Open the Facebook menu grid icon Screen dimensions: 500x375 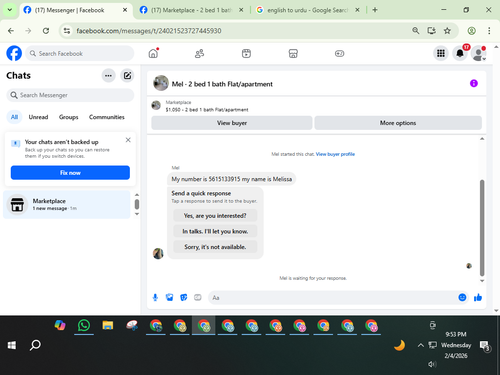point(441,53)
